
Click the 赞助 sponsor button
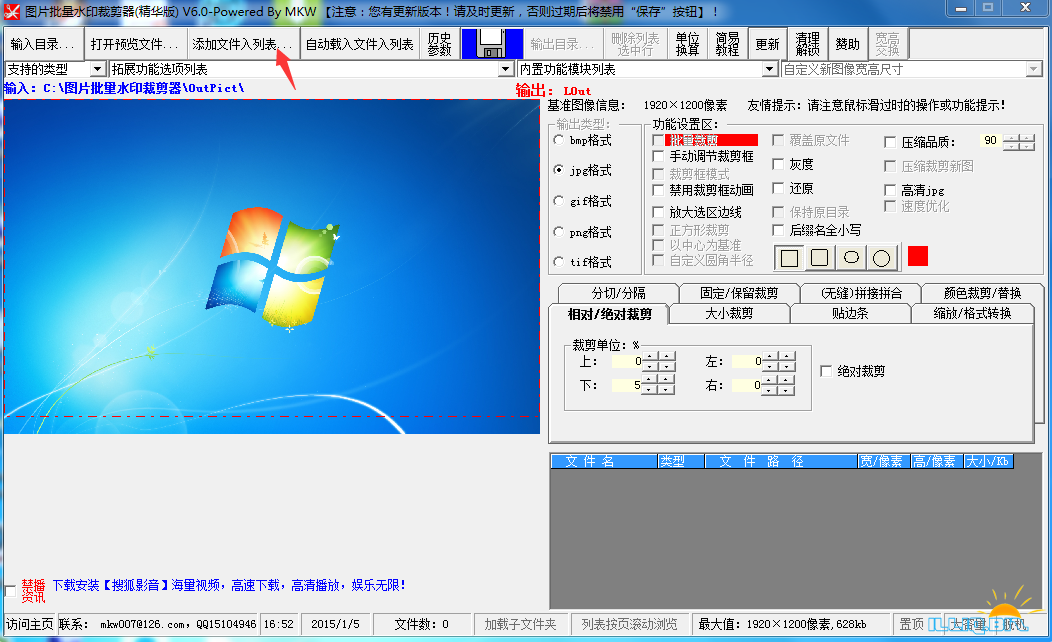(848, 44)
